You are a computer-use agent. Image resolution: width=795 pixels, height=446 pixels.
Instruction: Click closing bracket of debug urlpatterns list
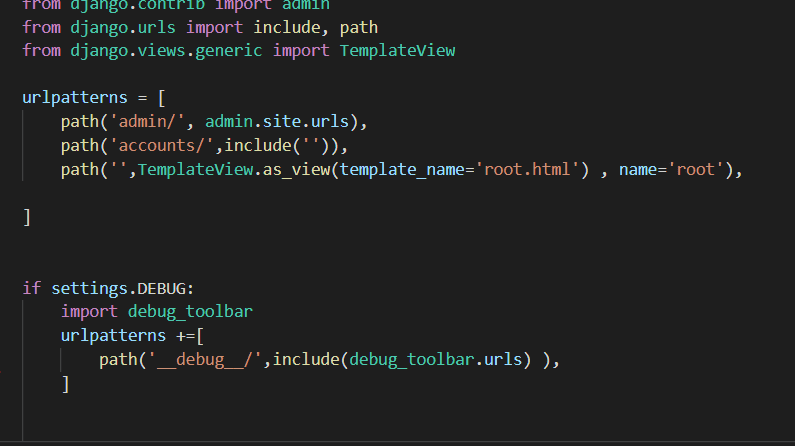click(65, 384)
